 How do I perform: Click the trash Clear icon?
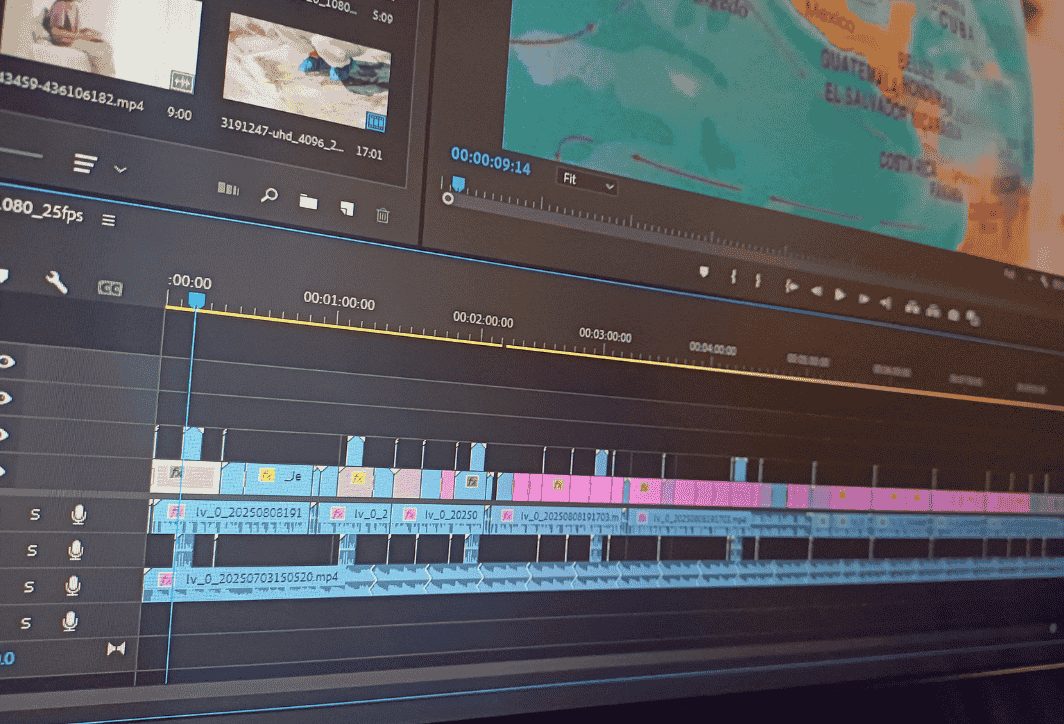tap(382, 213)
